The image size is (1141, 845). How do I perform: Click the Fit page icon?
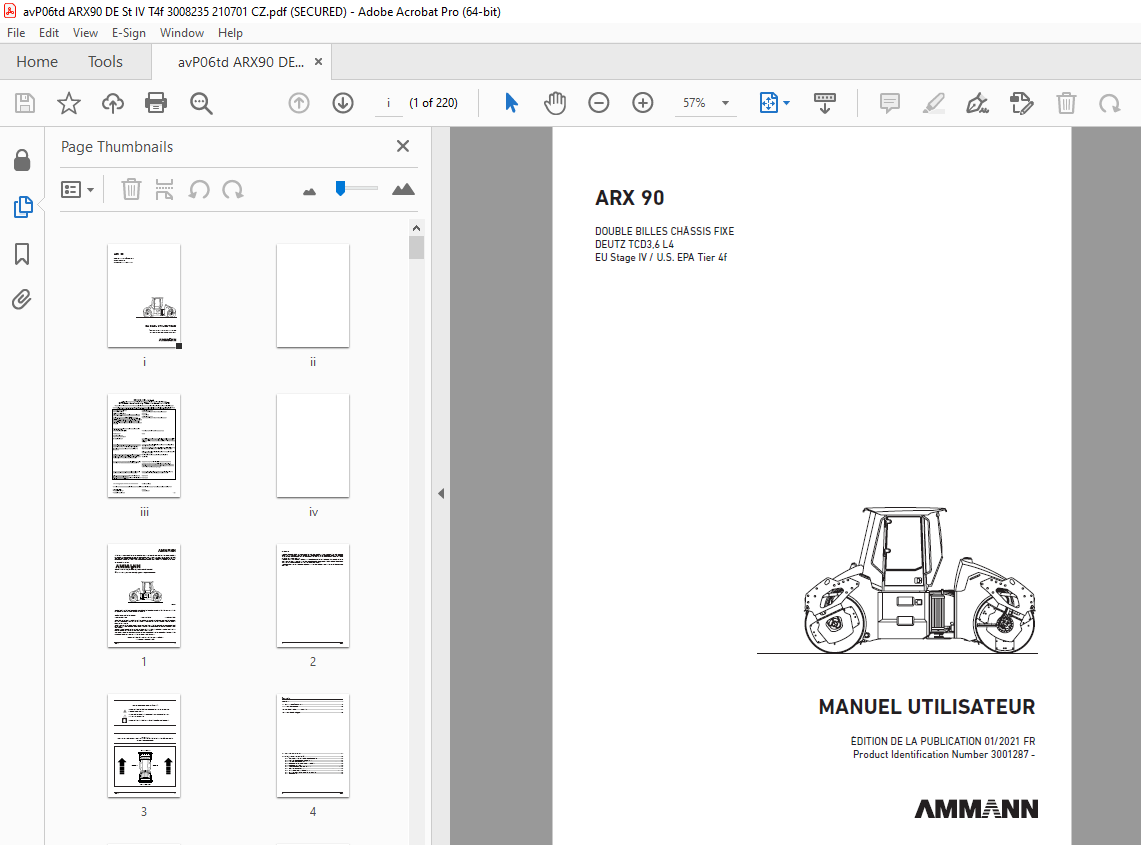[768, 103]
